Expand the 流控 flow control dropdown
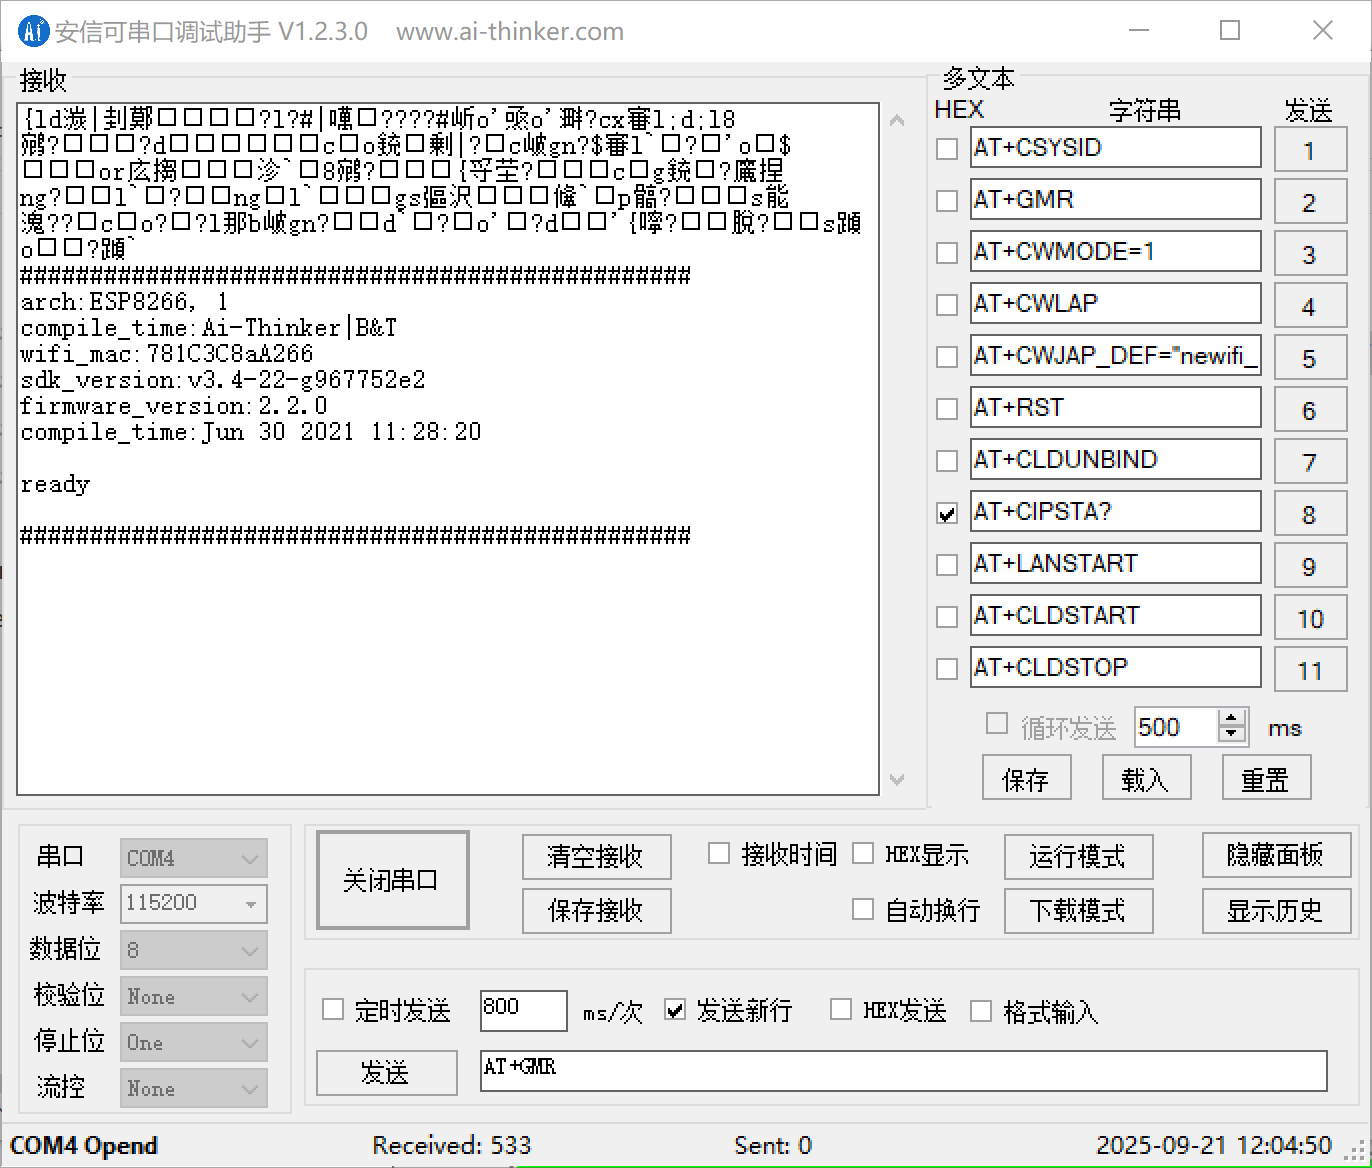 (x=194, y=1088)
